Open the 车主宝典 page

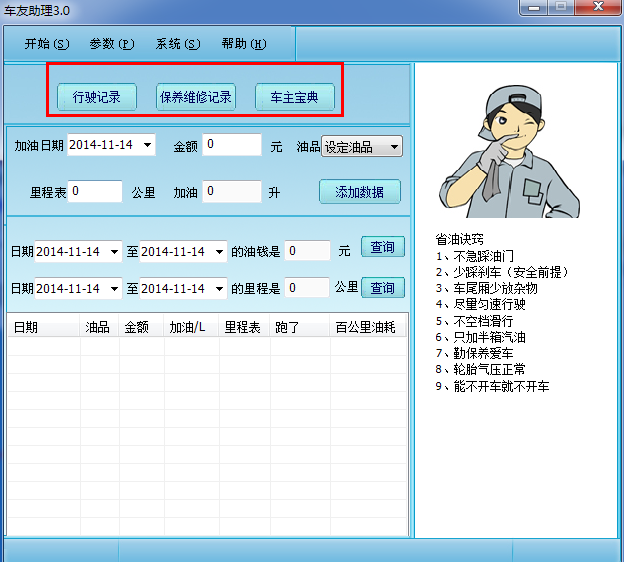(x=294, y=97)
